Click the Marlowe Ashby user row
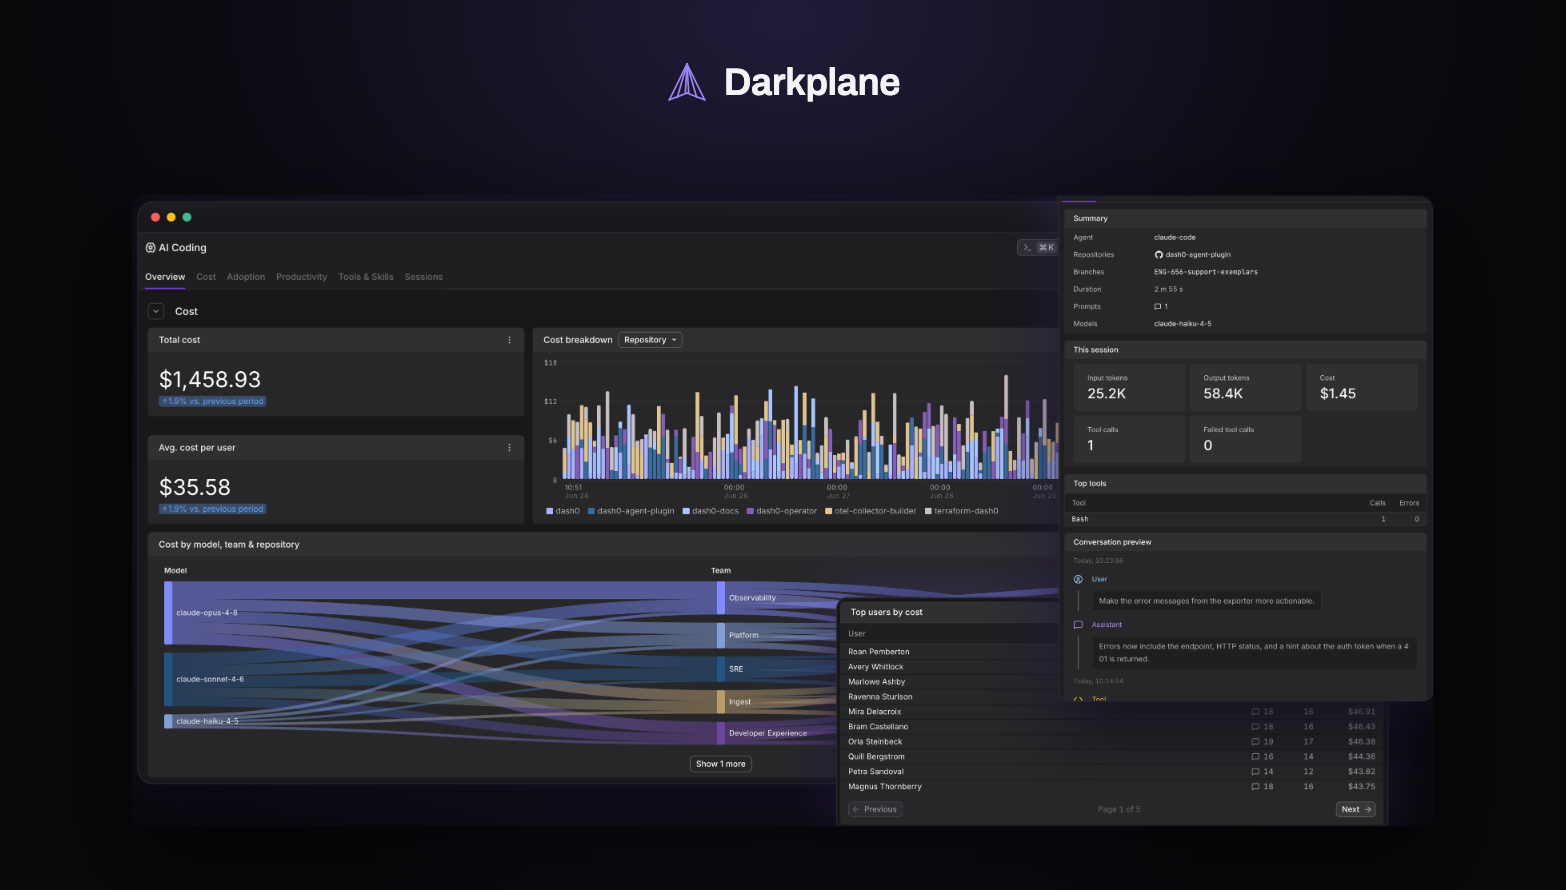The height and width of the screenshot is (890, 1566). [x=950, y=682]
